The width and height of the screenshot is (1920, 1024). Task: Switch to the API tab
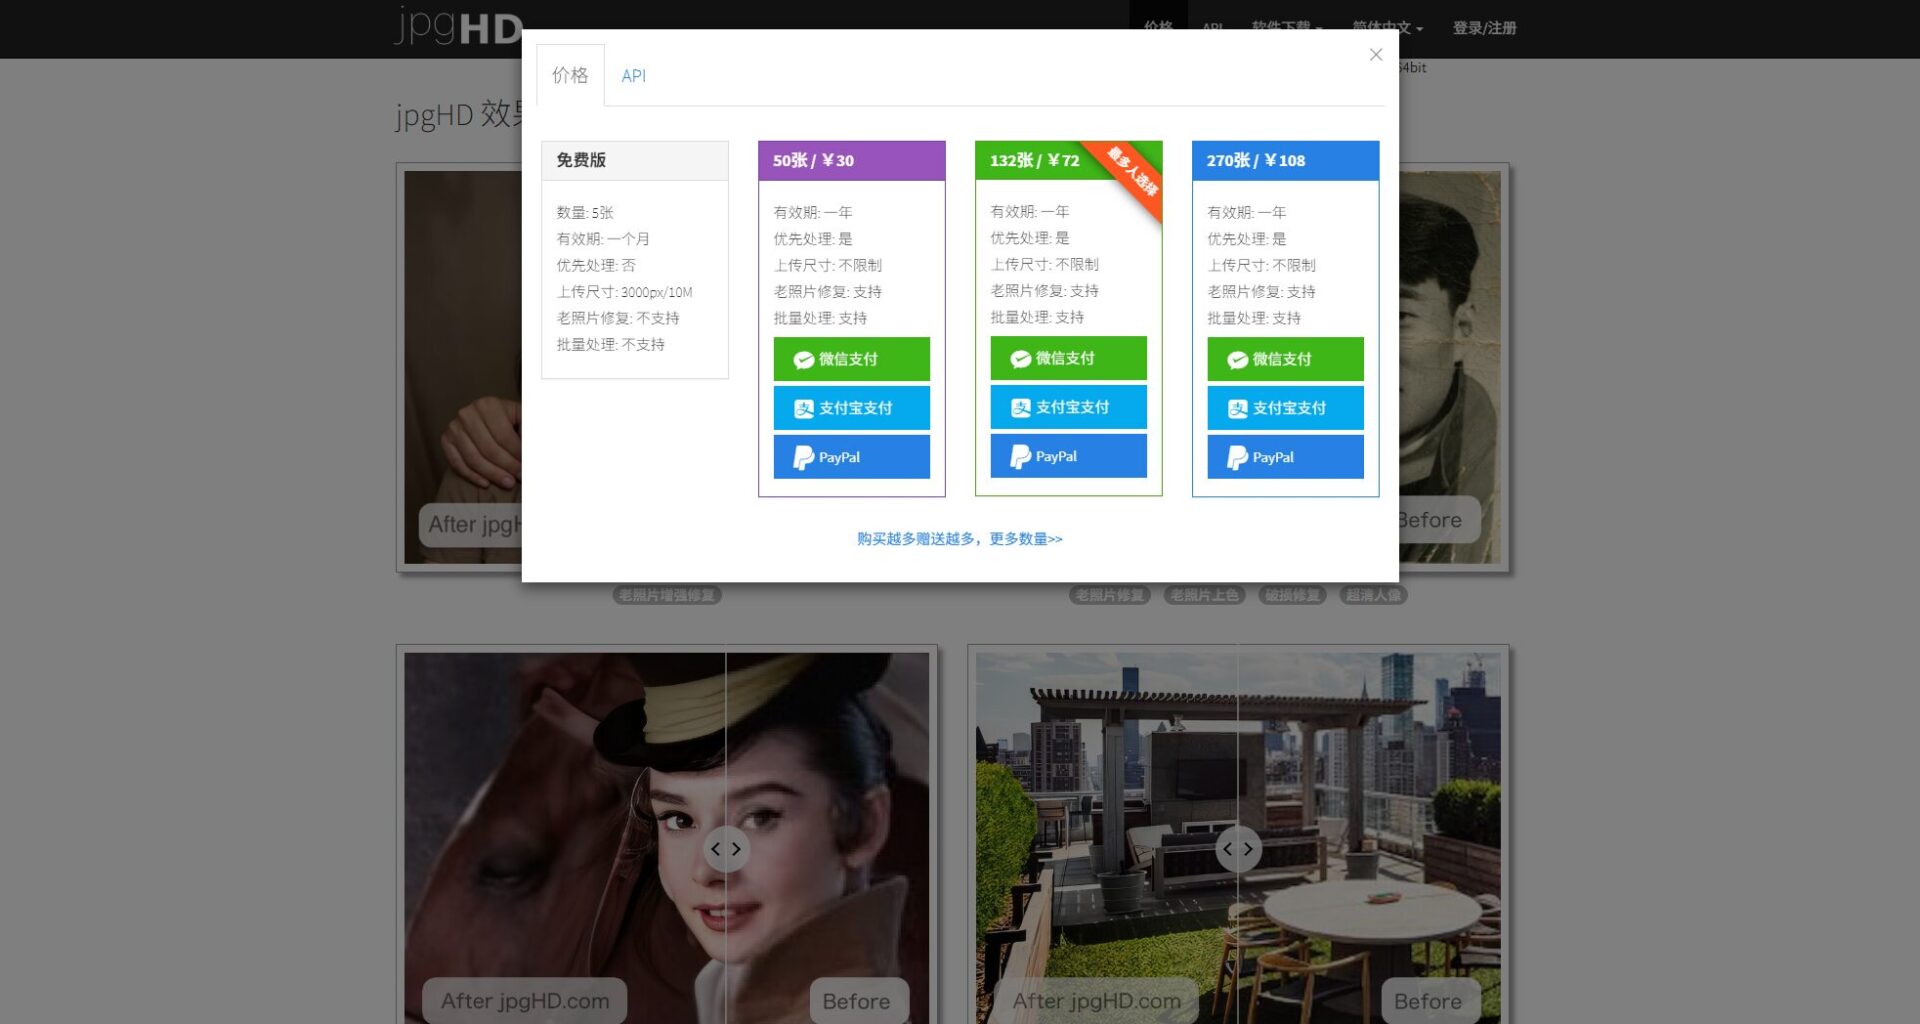click(633, 76)
